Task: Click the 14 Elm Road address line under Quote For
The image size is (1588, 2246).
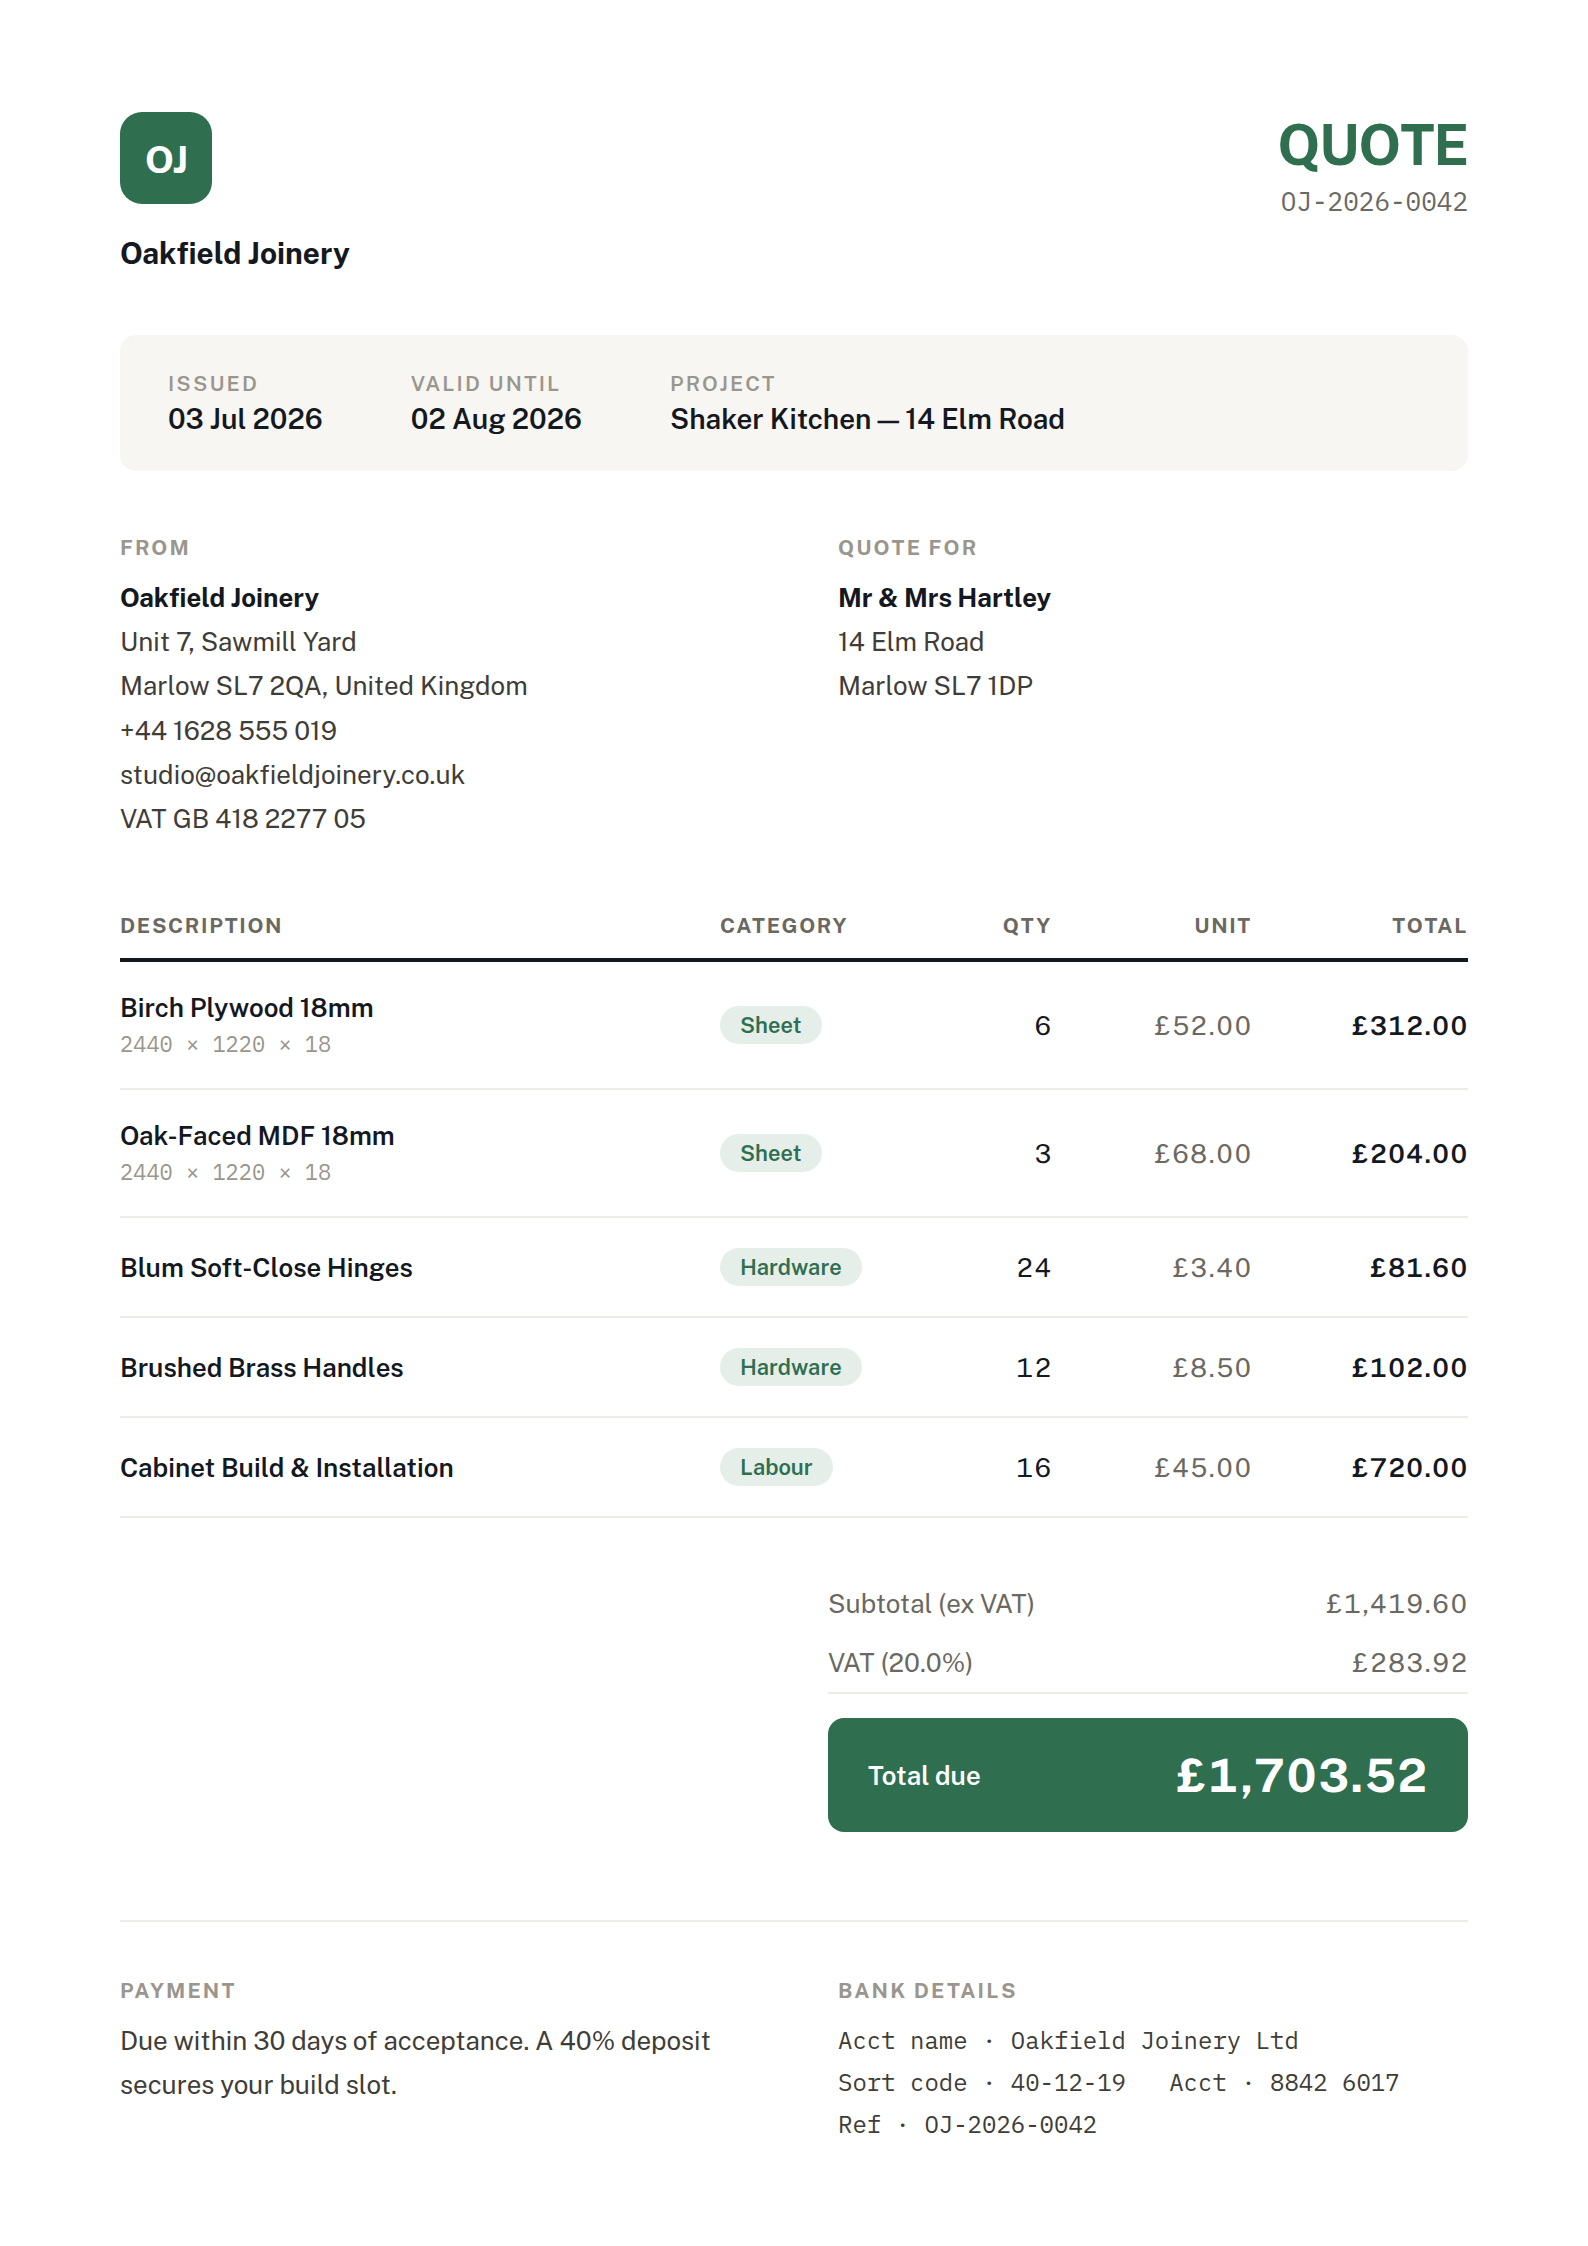Action: point(911,642)
